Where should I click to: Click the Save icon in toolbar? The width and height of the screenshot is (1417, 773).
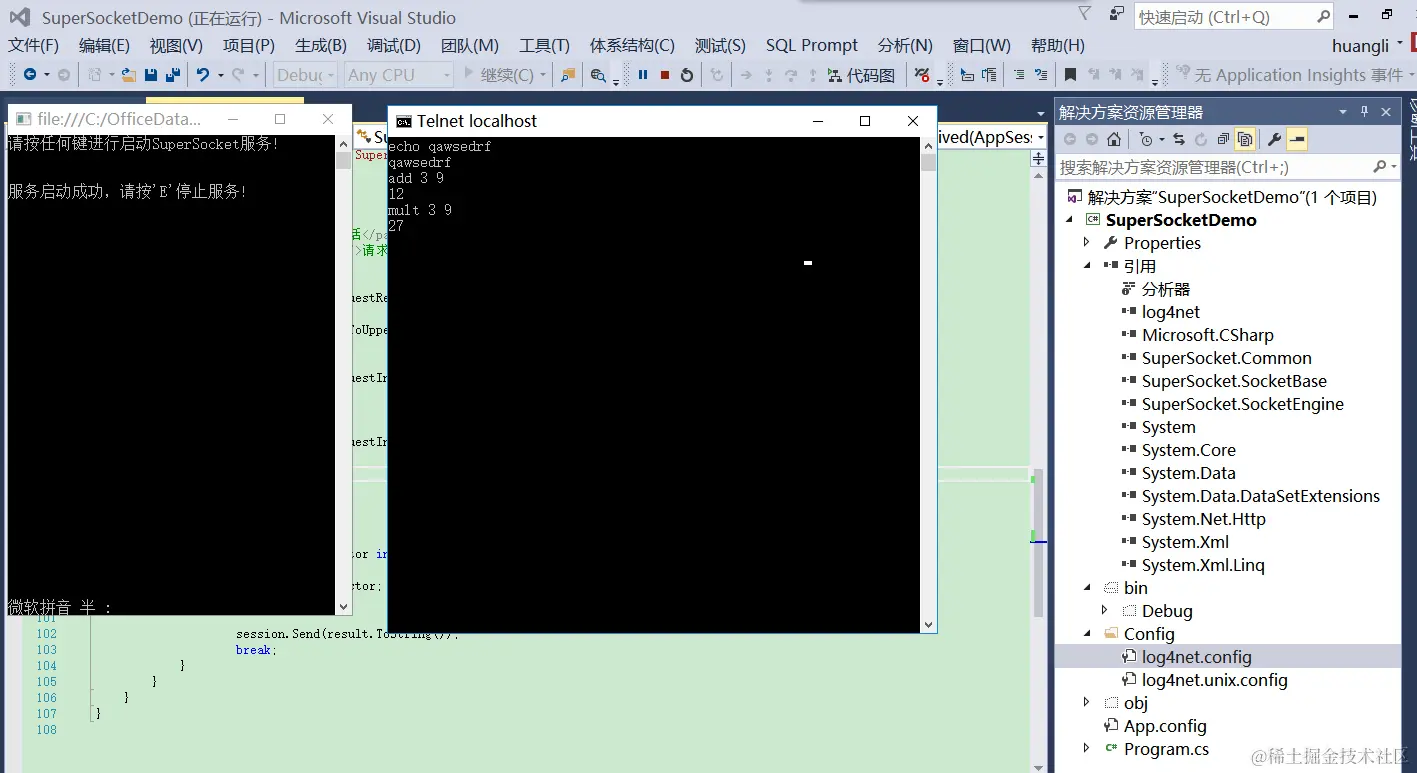(151, 75)
